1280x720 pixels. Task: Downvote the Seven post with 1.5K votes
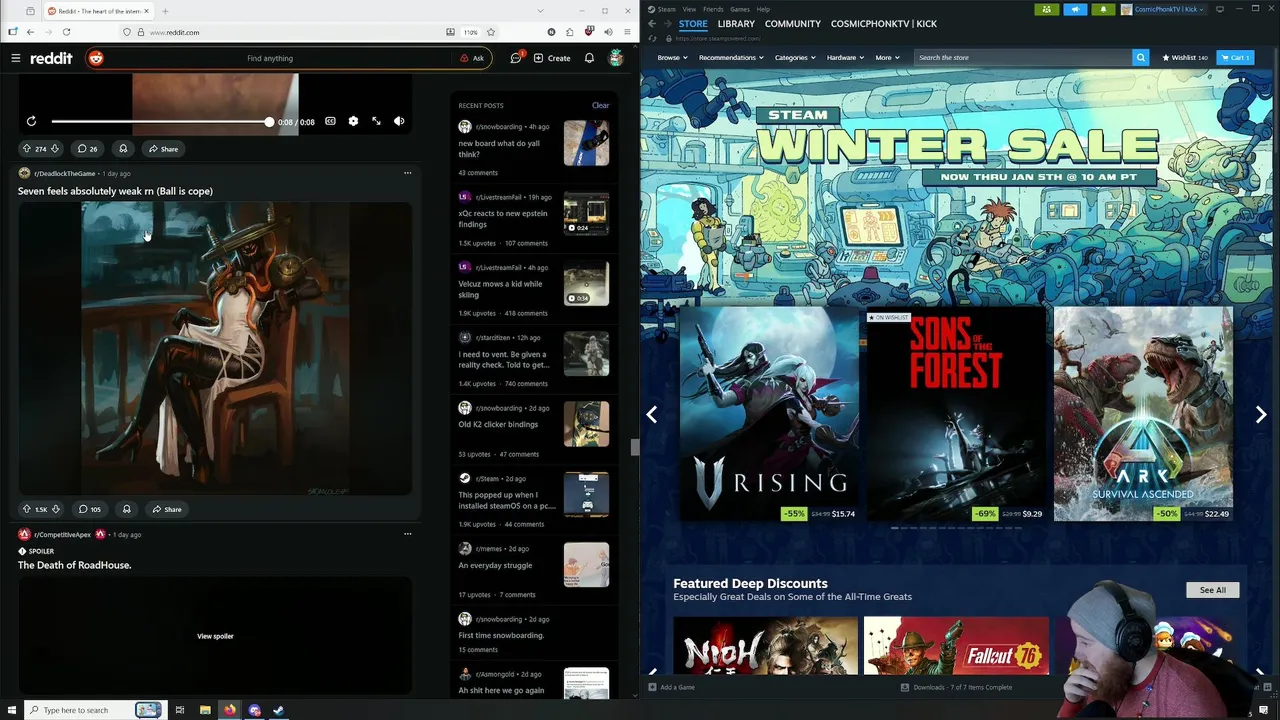pos(56,509)
